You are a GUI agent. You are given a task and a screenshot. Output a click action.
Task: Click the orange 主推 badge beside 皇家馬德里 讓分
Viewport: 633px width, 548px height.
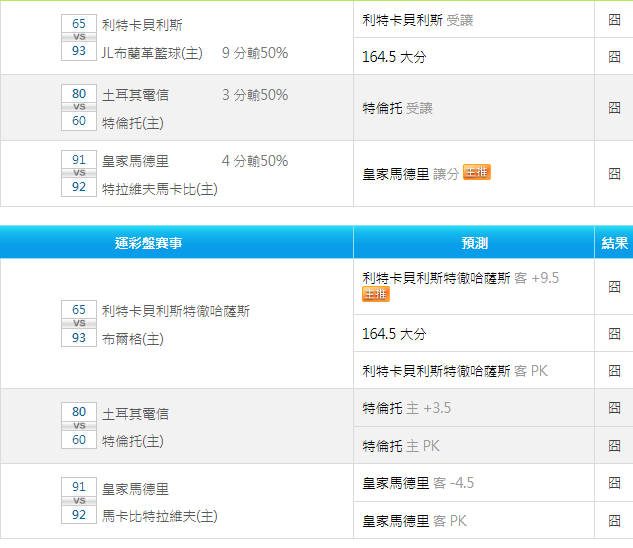476,173
